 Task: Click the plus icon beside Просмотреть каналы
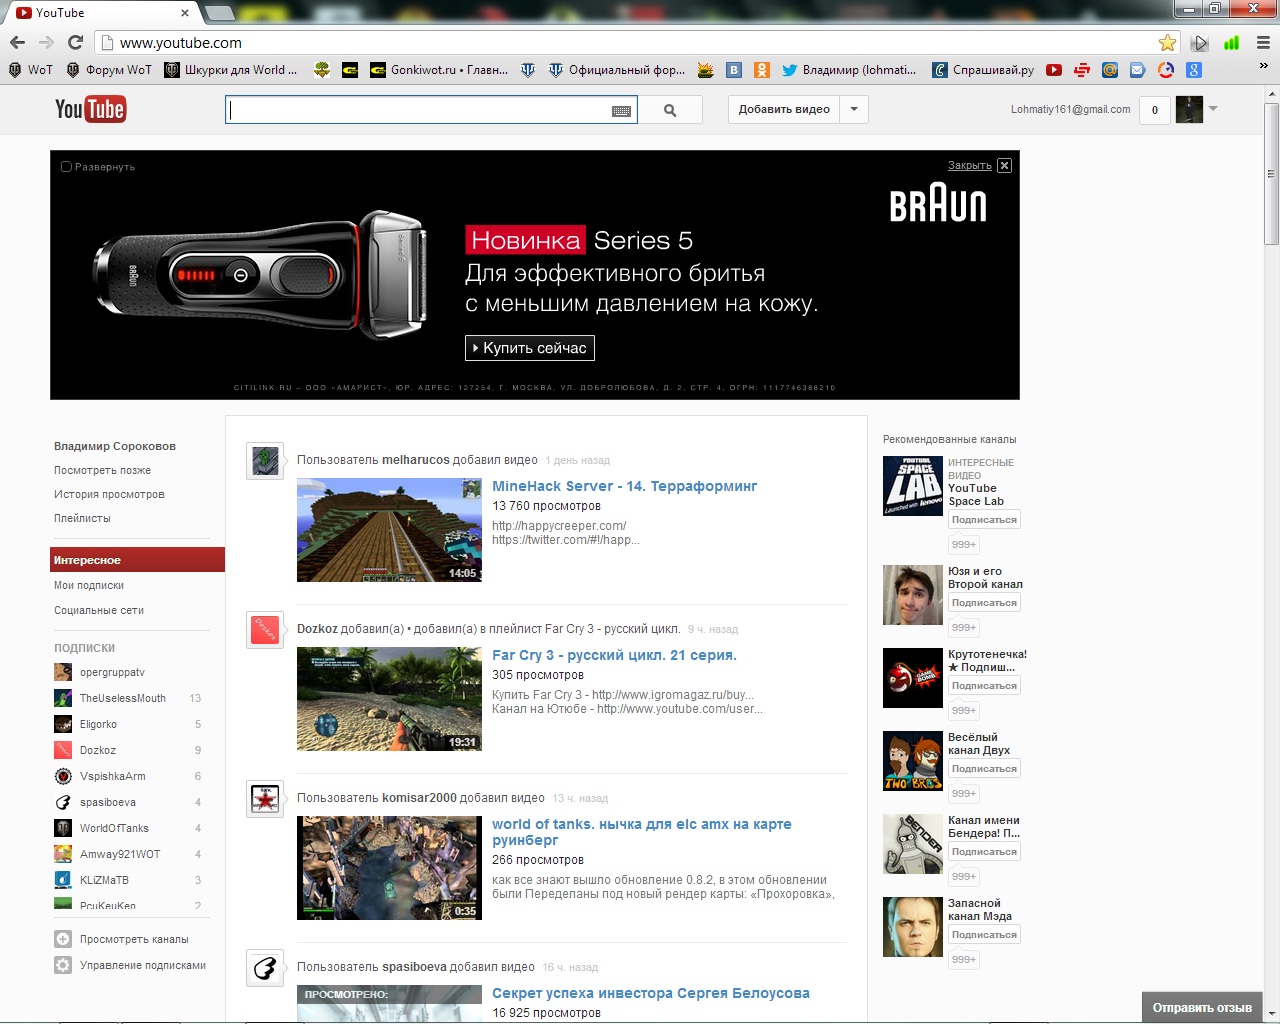pyautogui.click(x=63, y=939)
